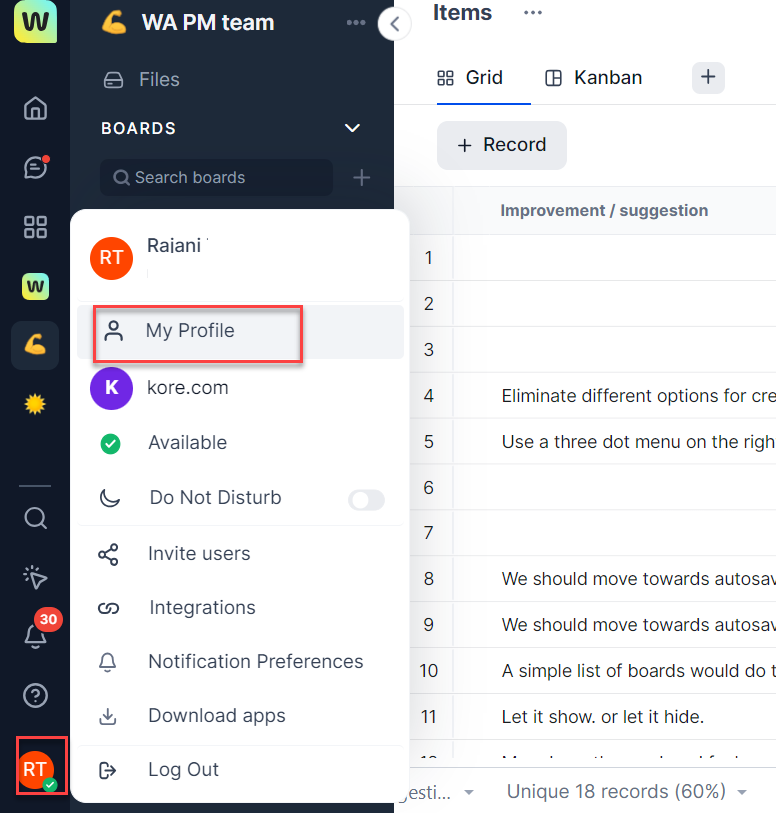Open the Home icon in left rail
Image resolution: width=776 pixels, height=813 pixels.
(35, 108)
